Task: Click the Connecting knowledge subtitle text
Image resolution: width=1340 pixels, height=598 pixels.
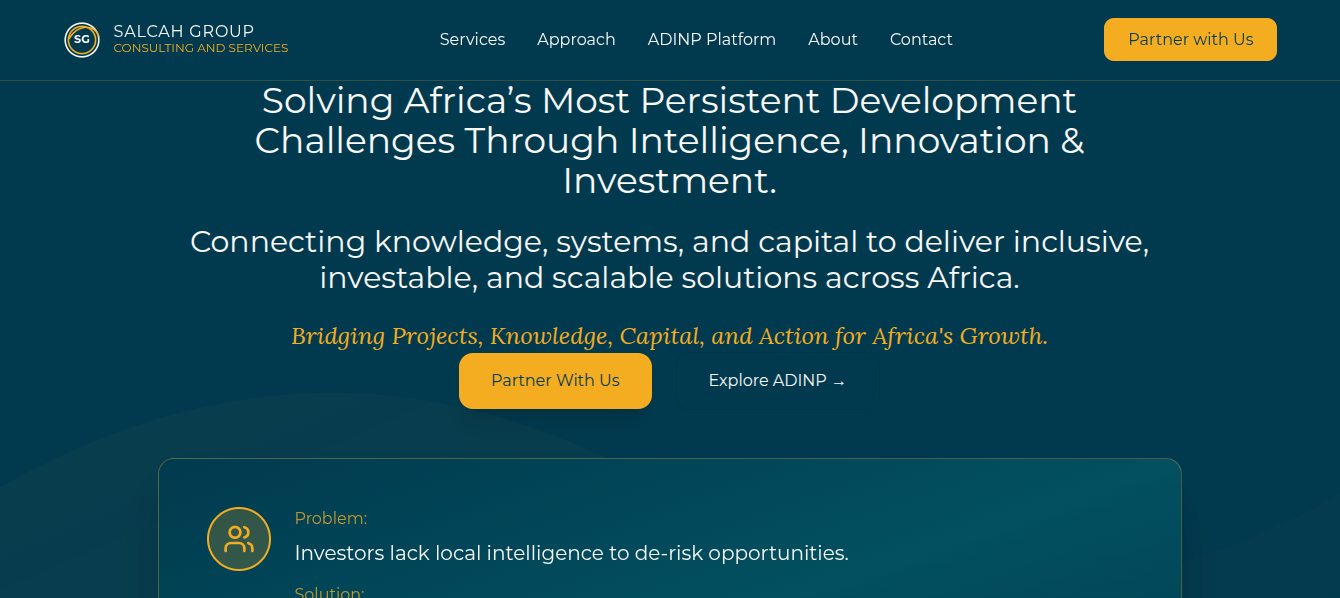Action: click(669, 259)
